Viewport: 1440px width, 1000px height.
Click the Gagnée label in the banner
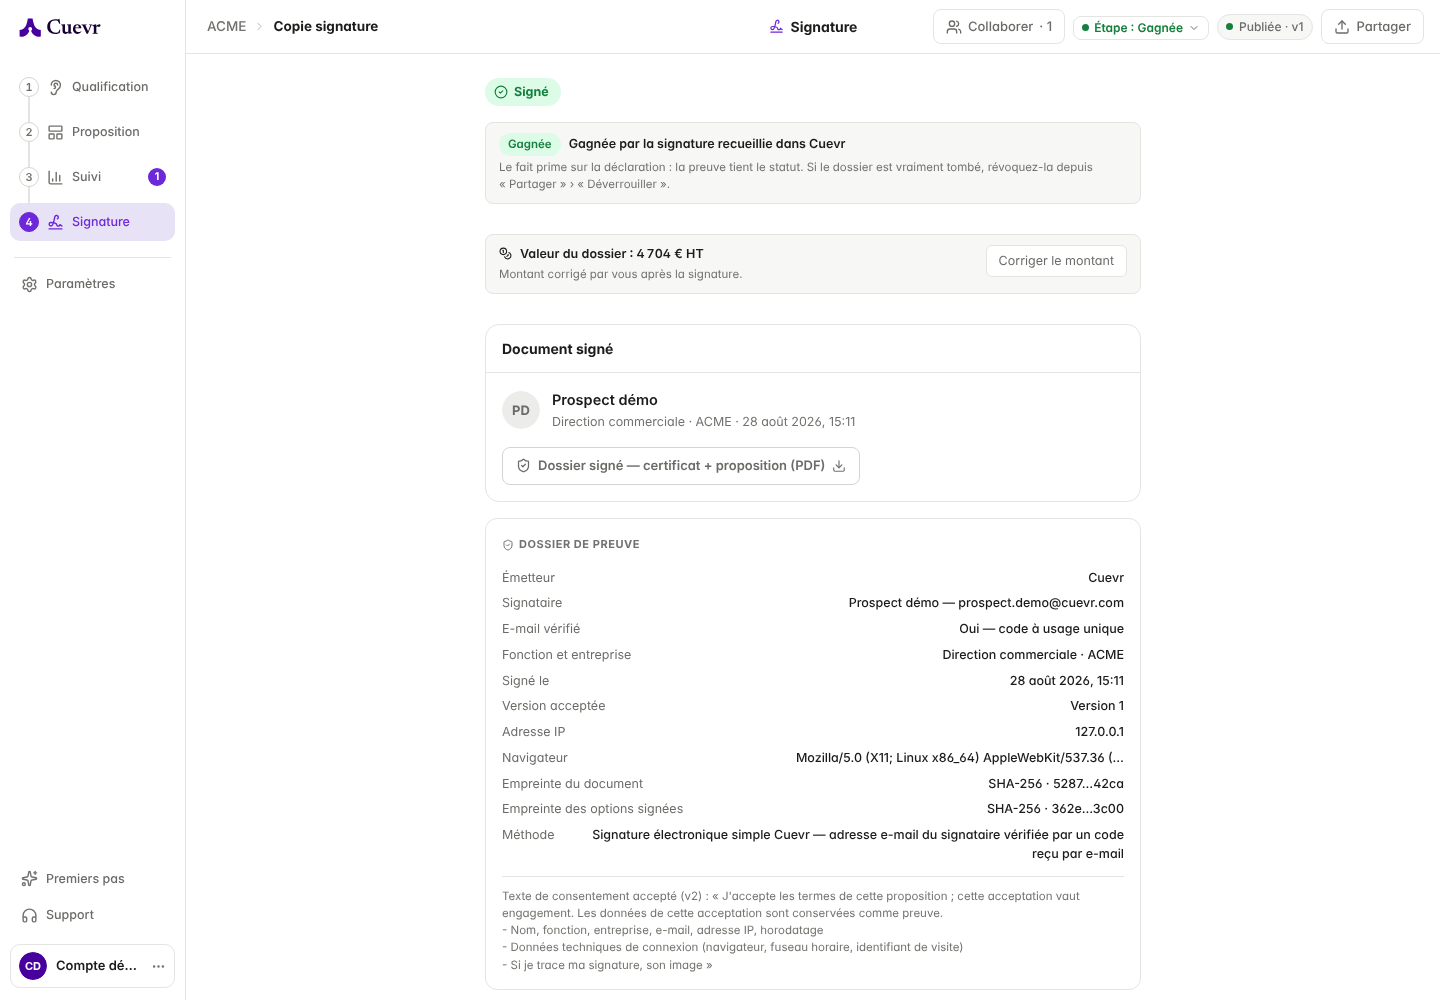pos(529,144)
